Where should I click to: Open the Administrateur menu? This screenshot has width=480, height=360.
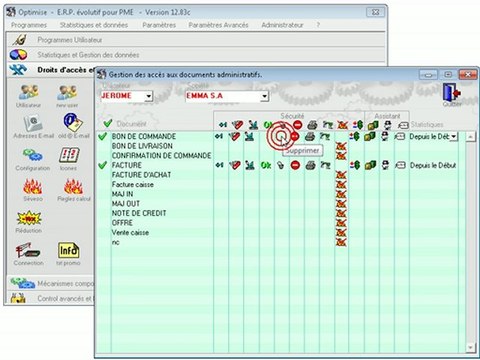pyautogui.click(x=282, y=25)
